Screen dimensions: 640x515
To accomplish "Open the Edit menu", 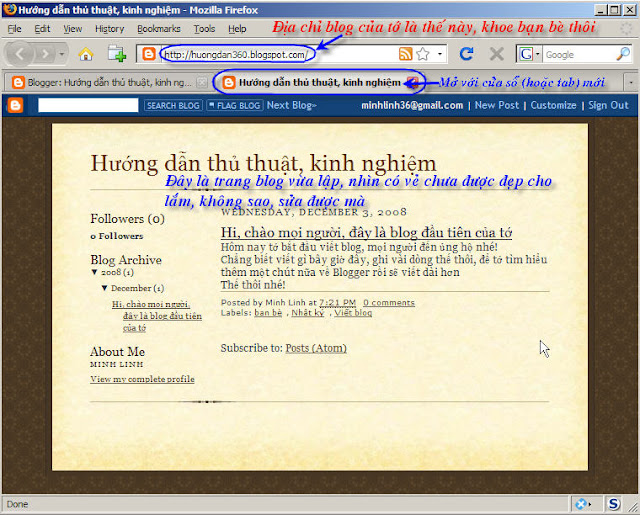I will [42, 29].
